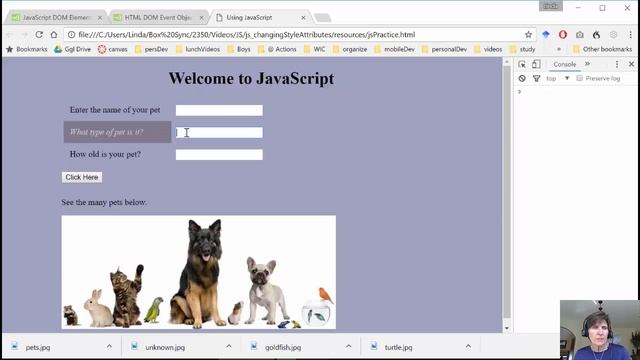Click the page vertical scrollbar thumb
640x360 pixels.
pos(507,192)
